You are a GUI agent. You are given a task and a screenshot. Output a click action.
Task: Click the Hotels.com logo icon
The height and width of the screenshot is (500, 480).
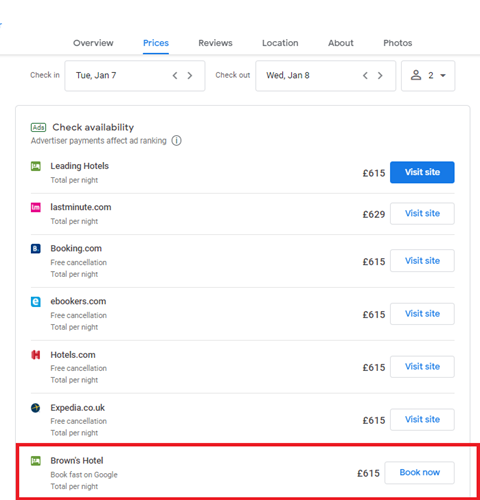(x=36, y=355)
